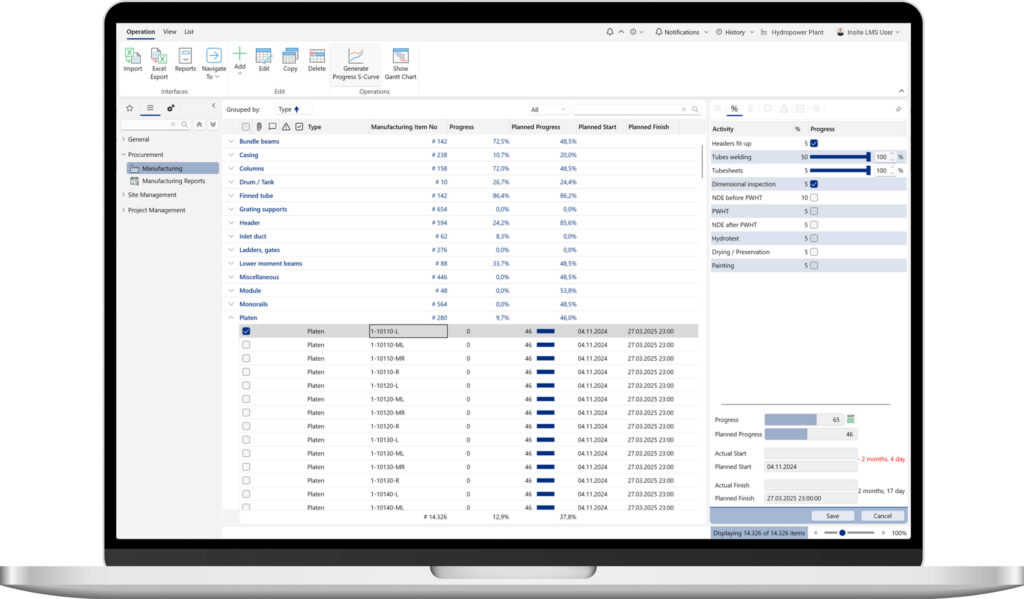Collapse all tree nodes with double-up arrows
The height and width of the screenshot is (599, 1024).
[199, 124]
